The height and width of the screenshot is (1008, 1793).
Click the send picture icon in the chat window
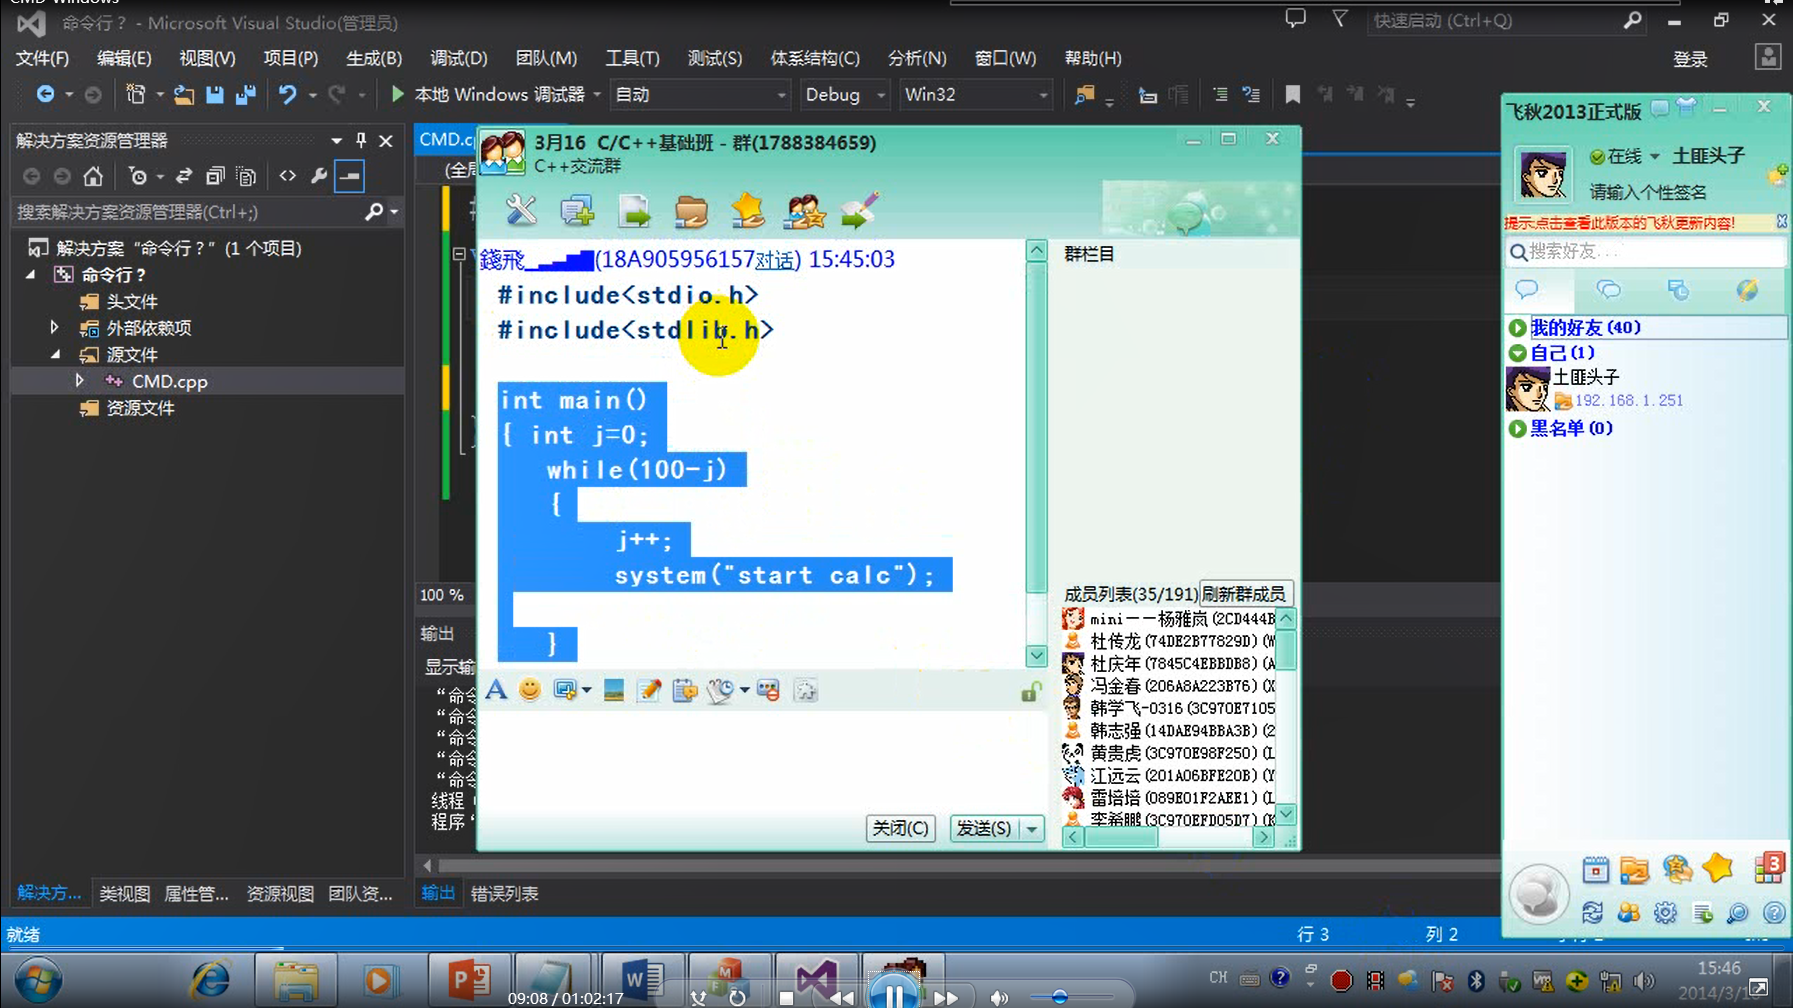613,689
